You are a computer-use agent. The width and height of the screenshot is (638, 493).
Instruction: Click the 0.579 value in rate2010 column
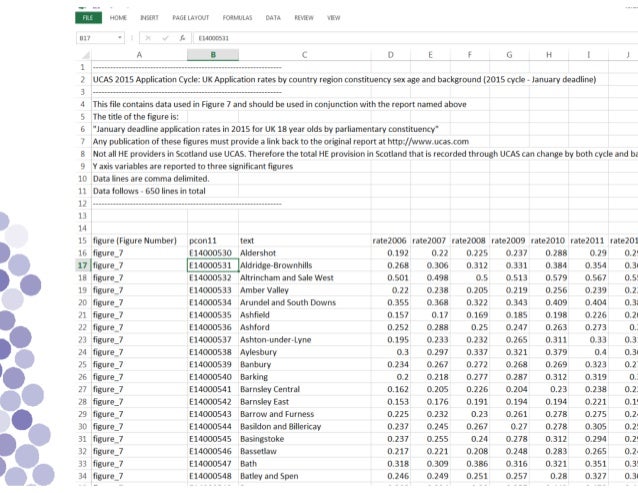coord(549,278)
